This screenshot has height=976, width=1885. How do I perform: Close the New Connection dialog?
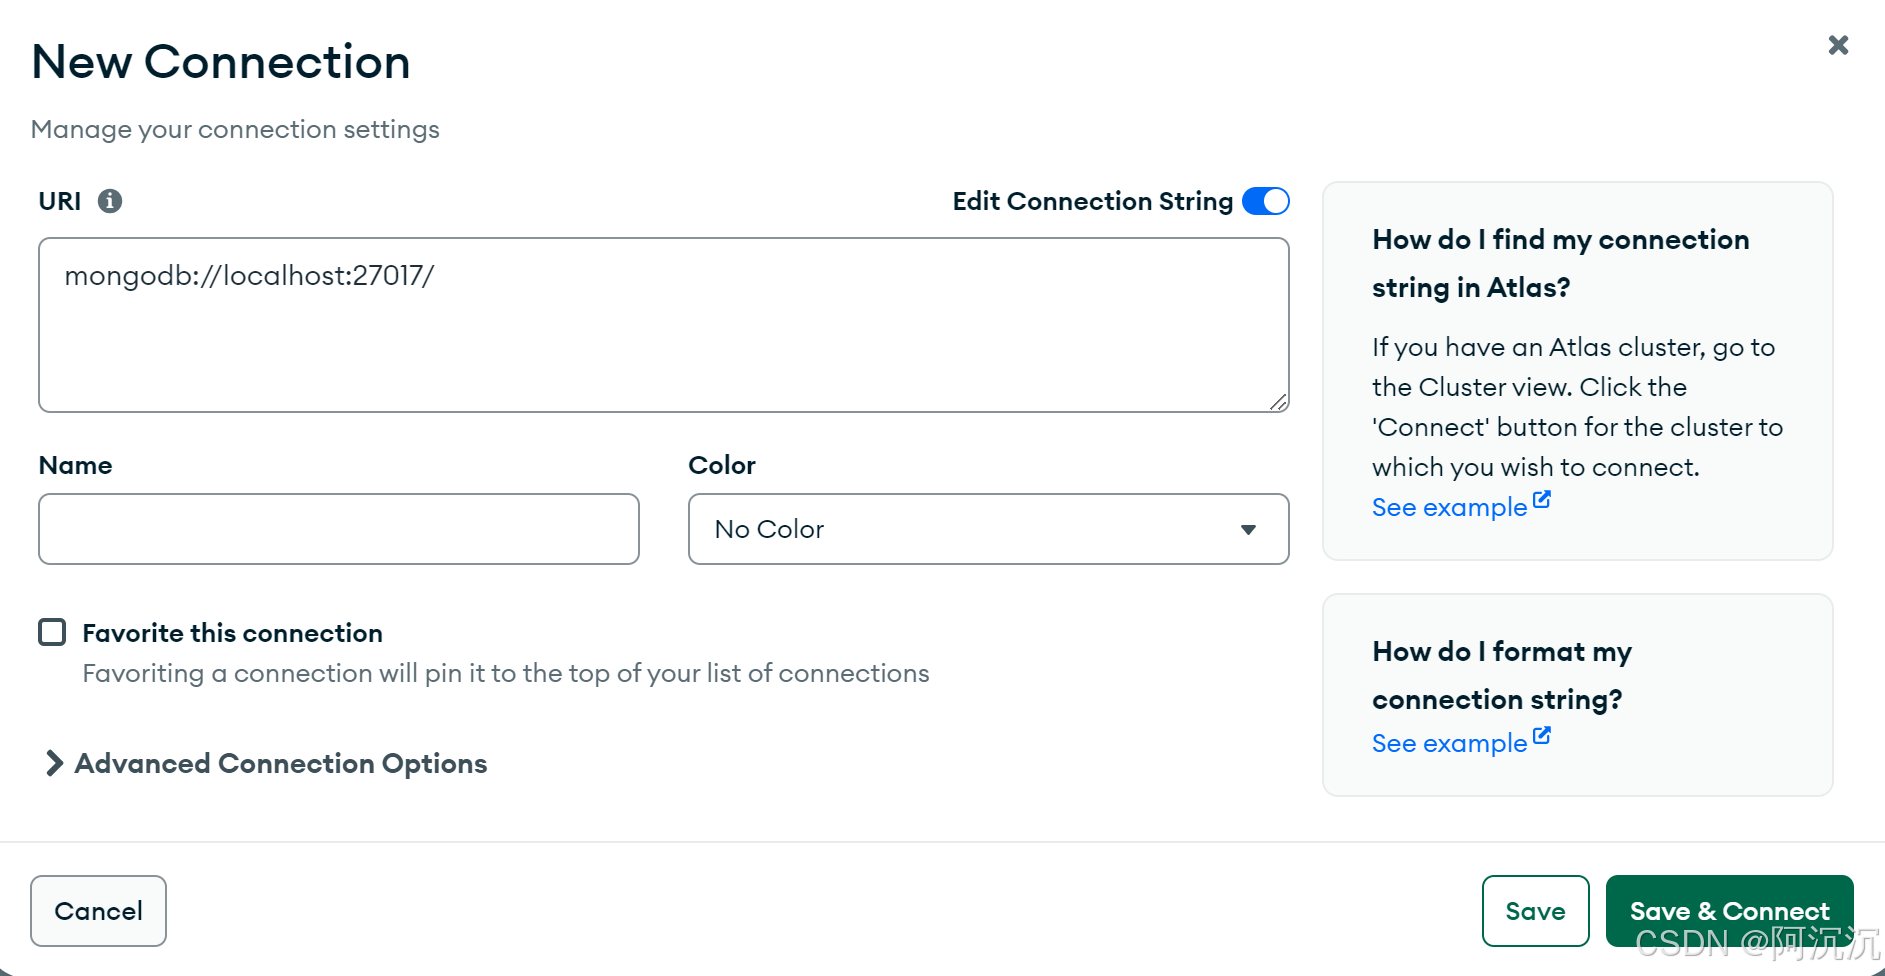point(1838,45)
